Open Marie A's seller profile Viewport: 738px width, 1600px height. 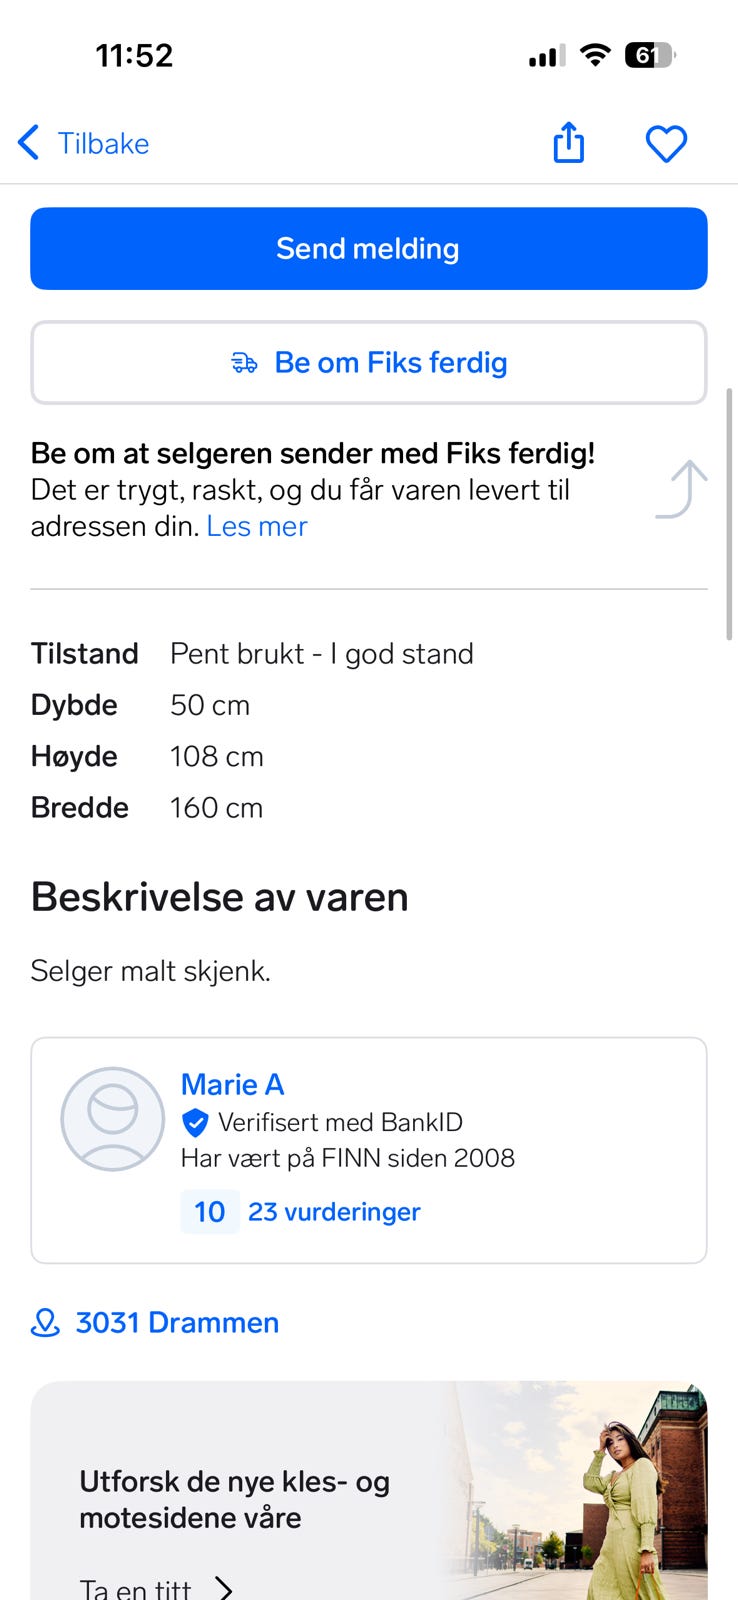(x=232, y=1085)
